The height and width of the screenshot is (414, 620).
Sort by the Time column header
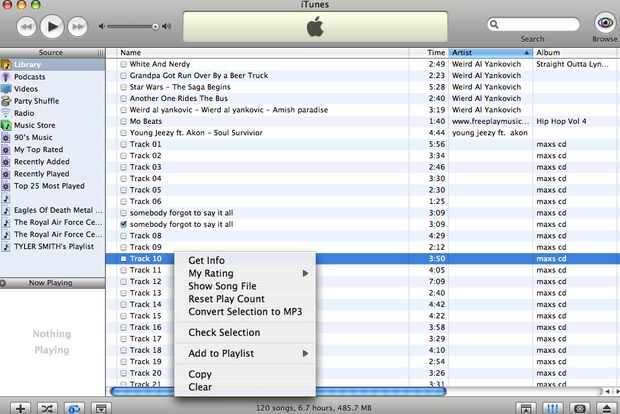coord(429,53)
